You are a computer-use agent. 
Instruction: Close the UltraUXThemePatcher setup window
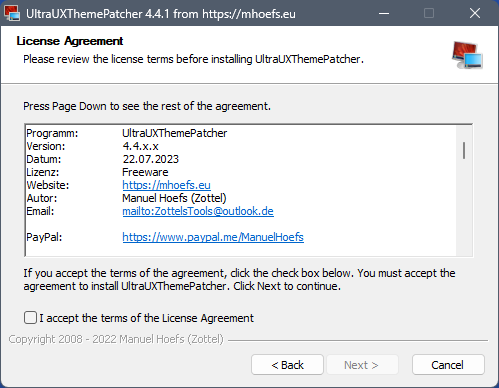pos(475,13)
